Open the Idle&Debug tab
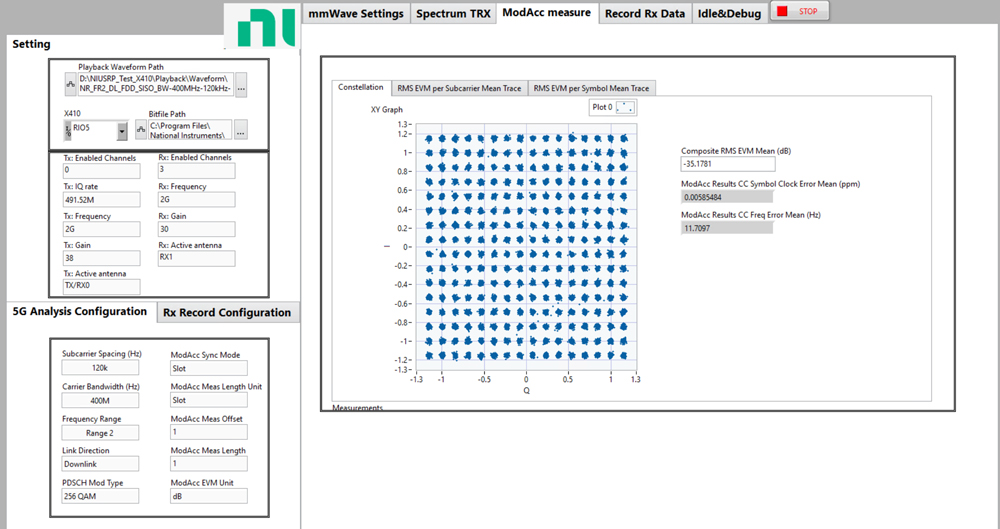 (x=729, y=13)
